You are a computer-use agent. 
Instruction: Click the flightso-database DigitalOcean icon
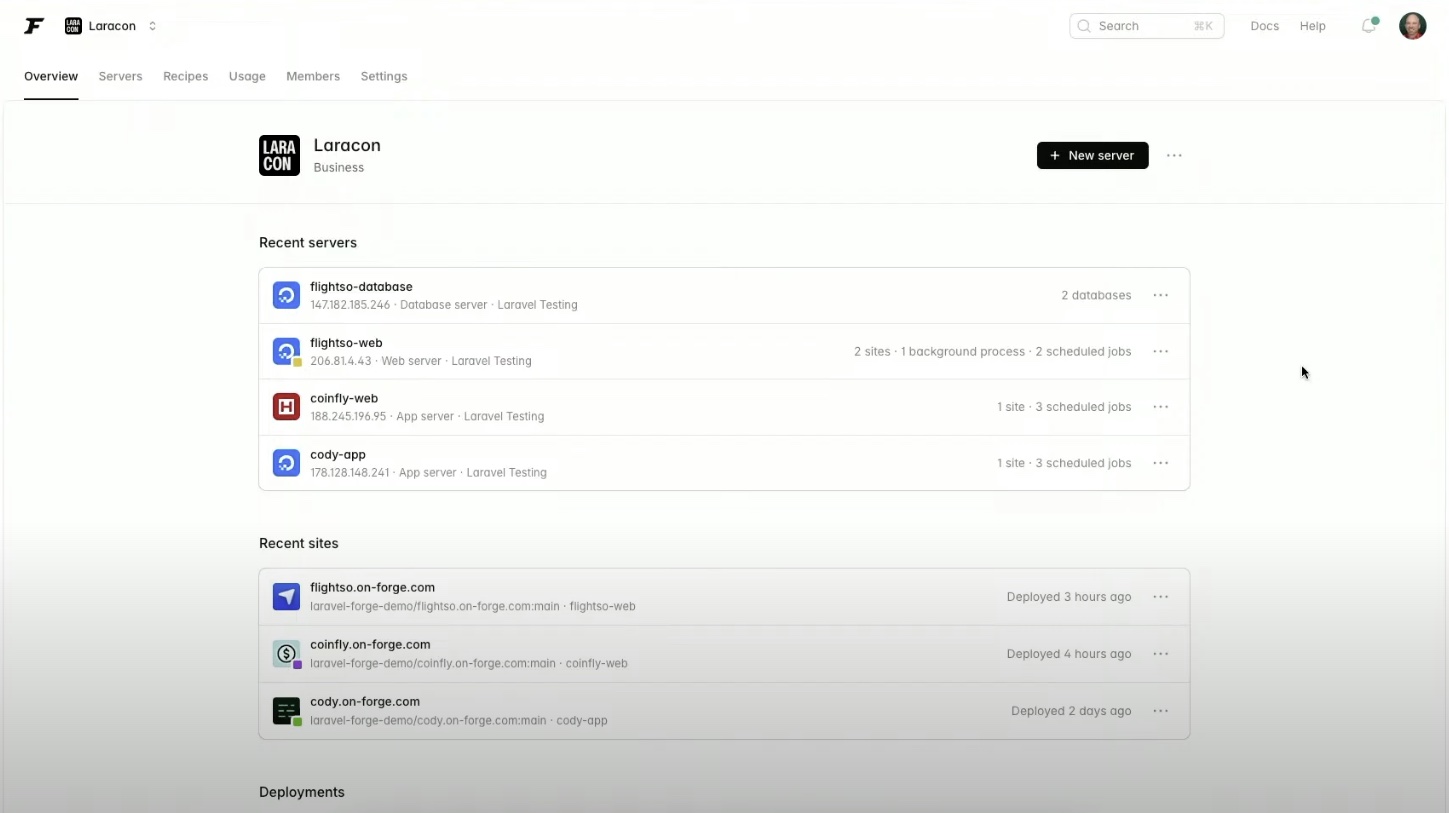[286, 295]
